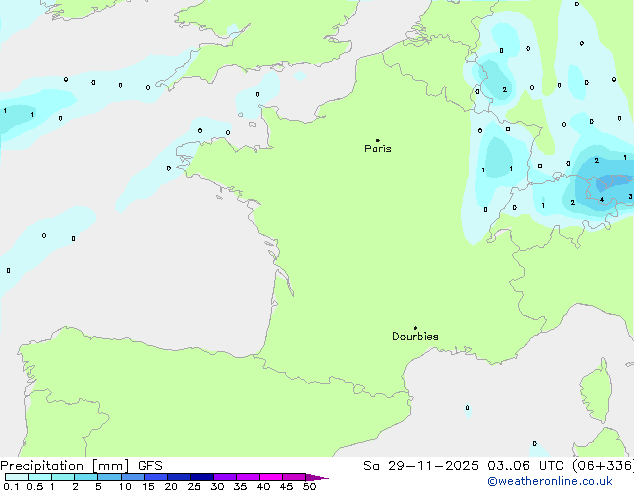Pick the 10–15 mm legend color swatch
Screen dimensions: 634x490
pos(132,477)
